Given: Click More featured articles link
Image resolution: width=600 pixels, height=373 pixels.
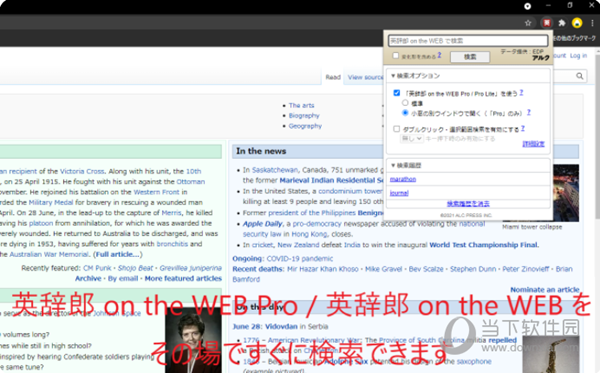Looking at the screenshot, I should (183, 278).
